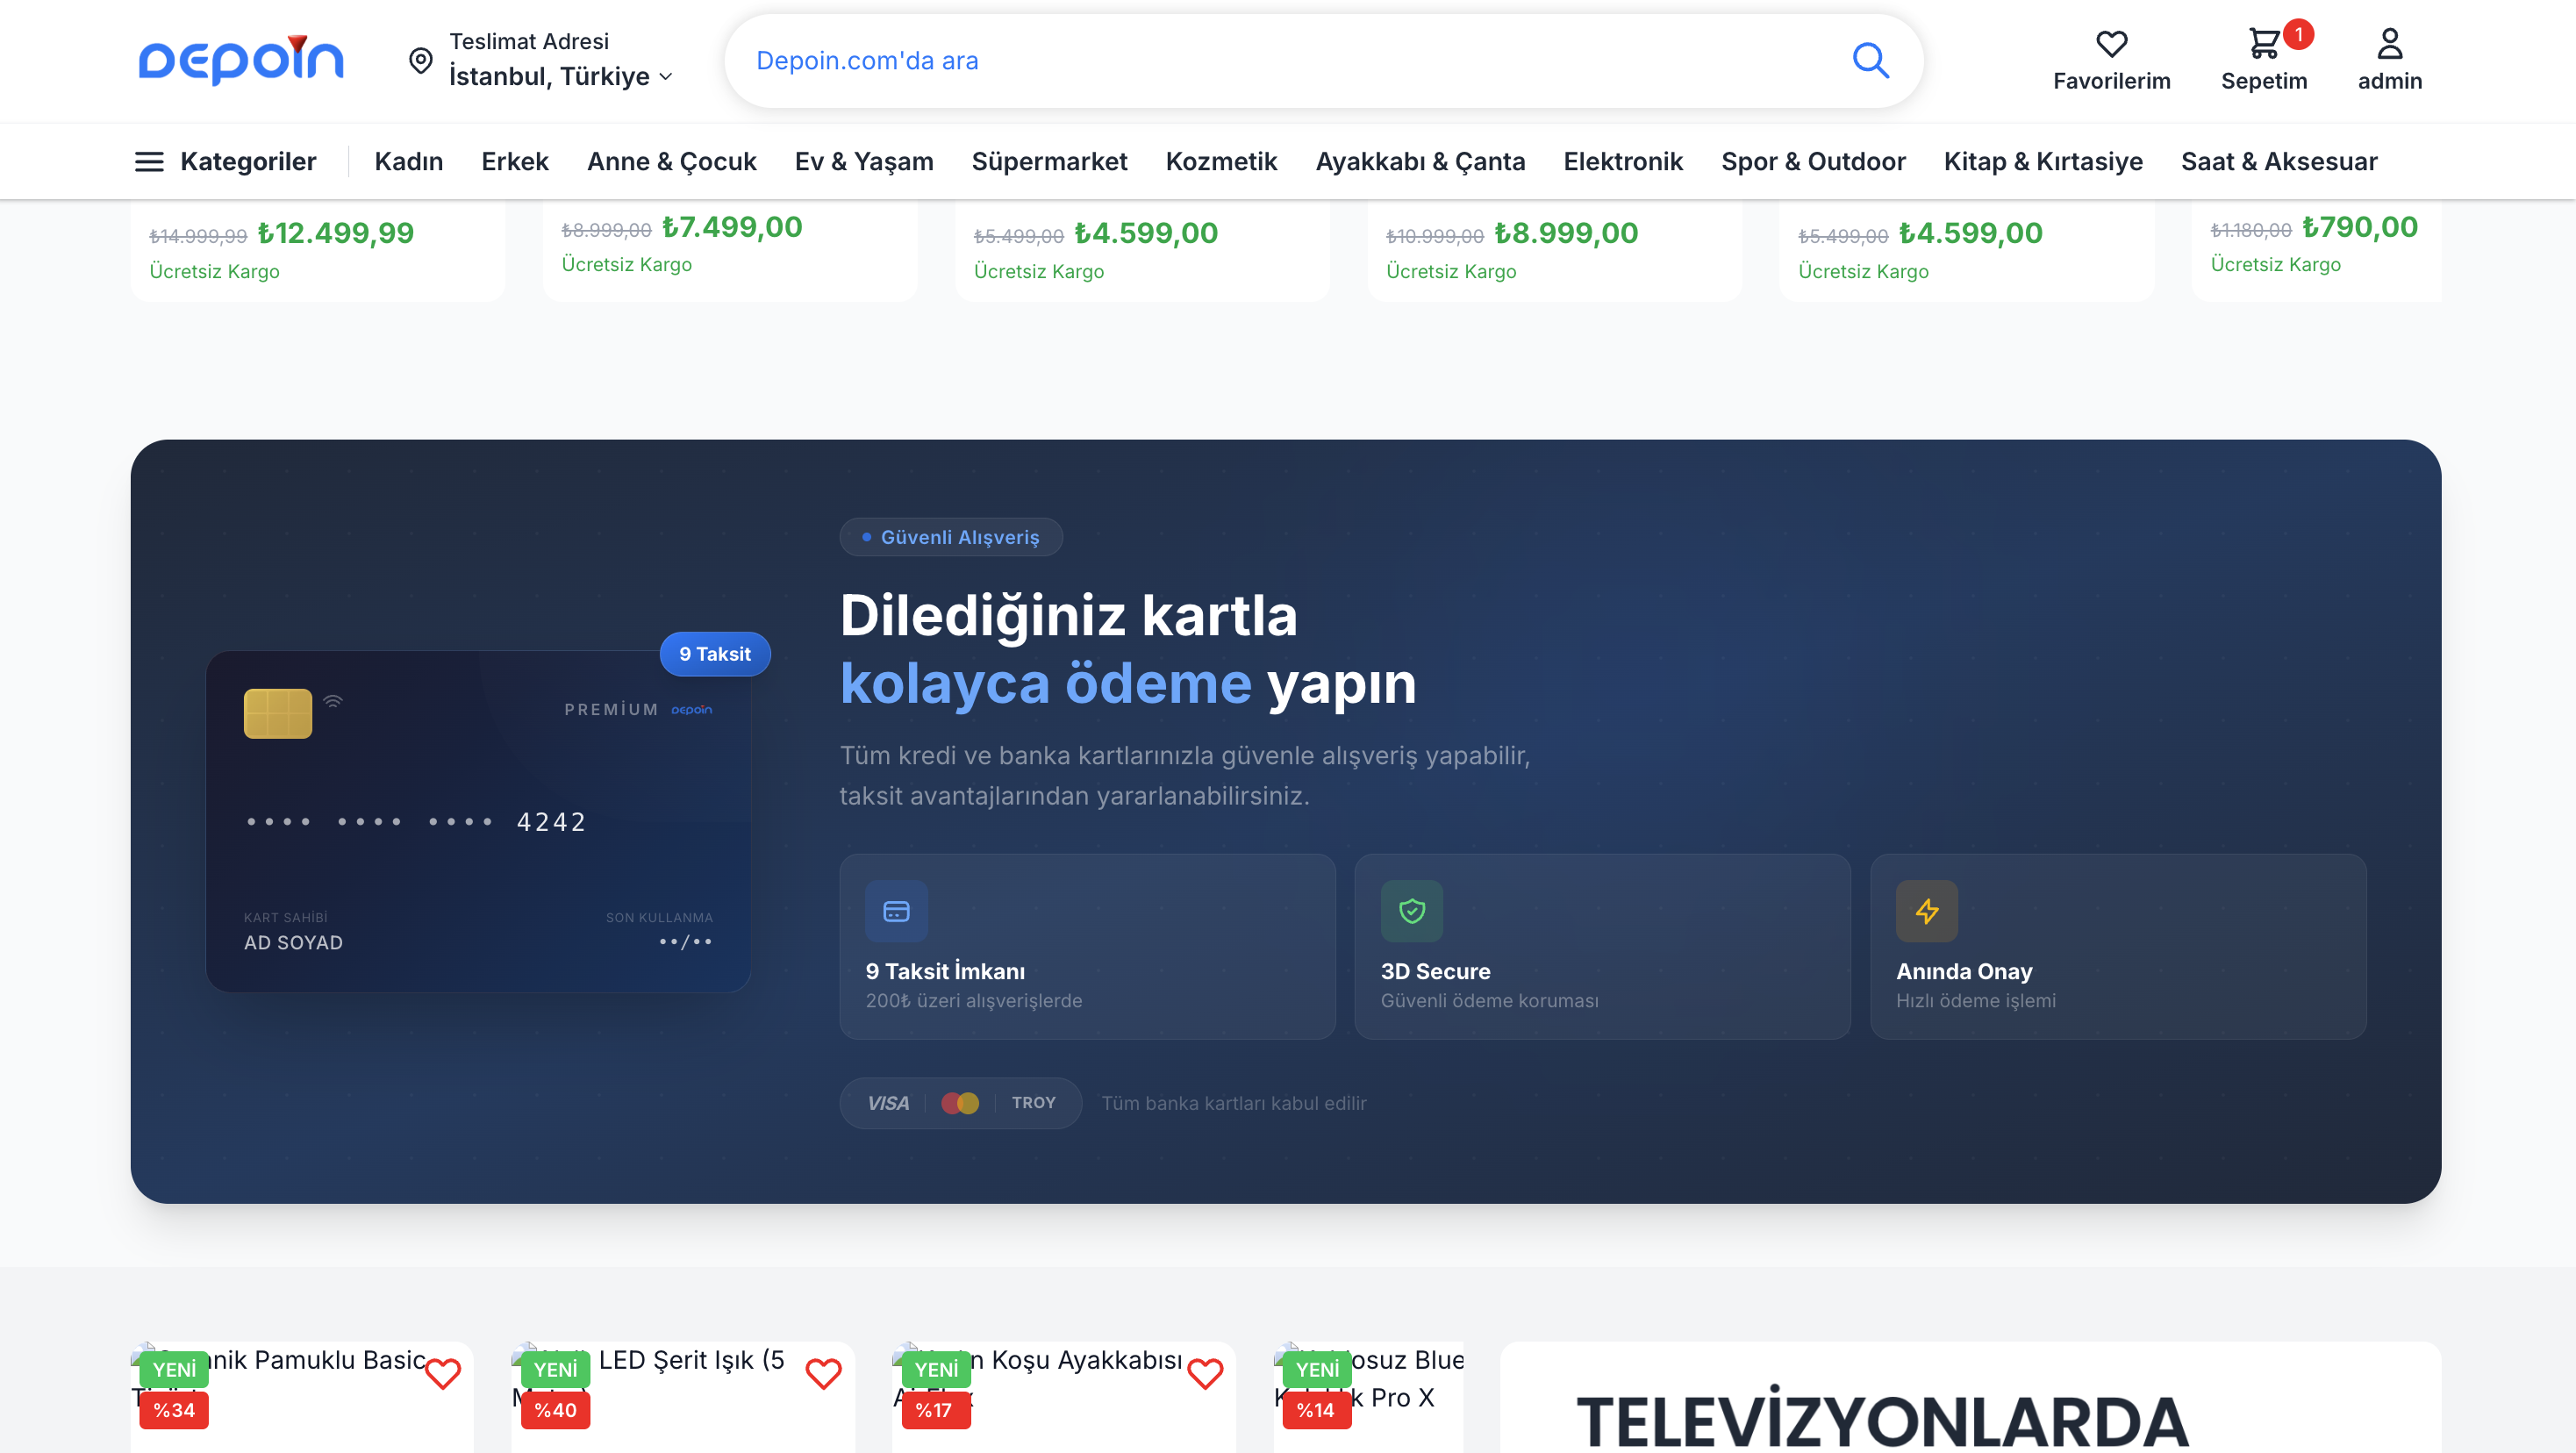Click the delivery location pin icon
Screen dimensions: 2576x1453
421,61
